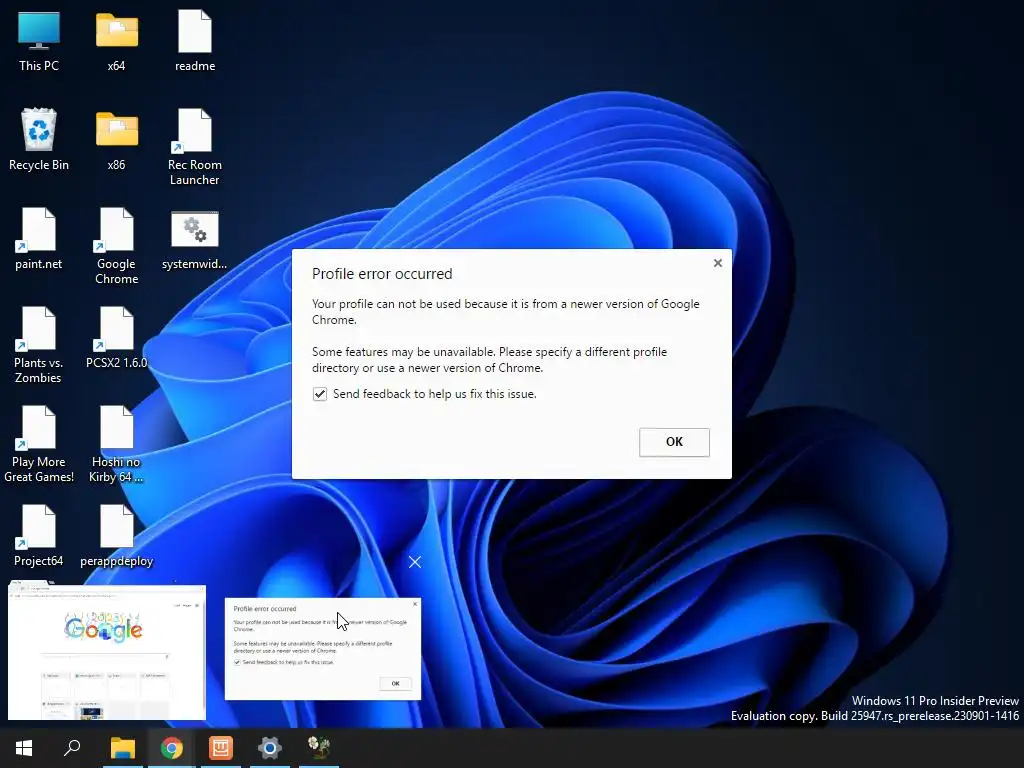
Task: Switch to the Google page preview thumbnail
Action: coord(107,651)
